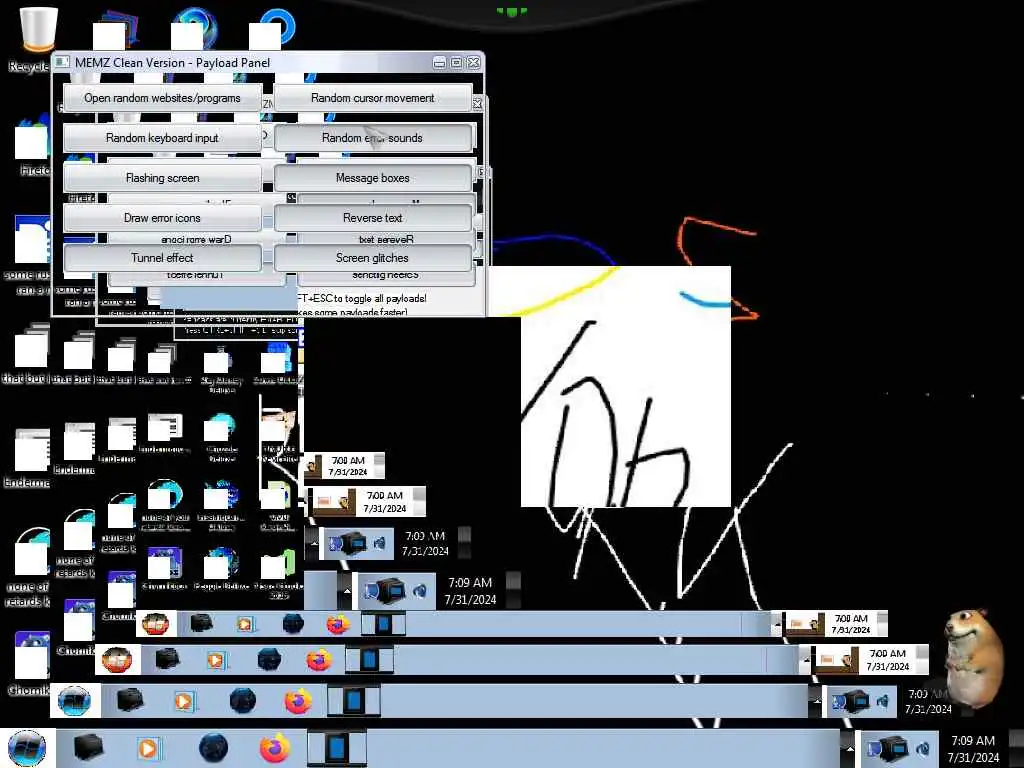Click the Show desktop strip after the clock

pos(1018,749)
